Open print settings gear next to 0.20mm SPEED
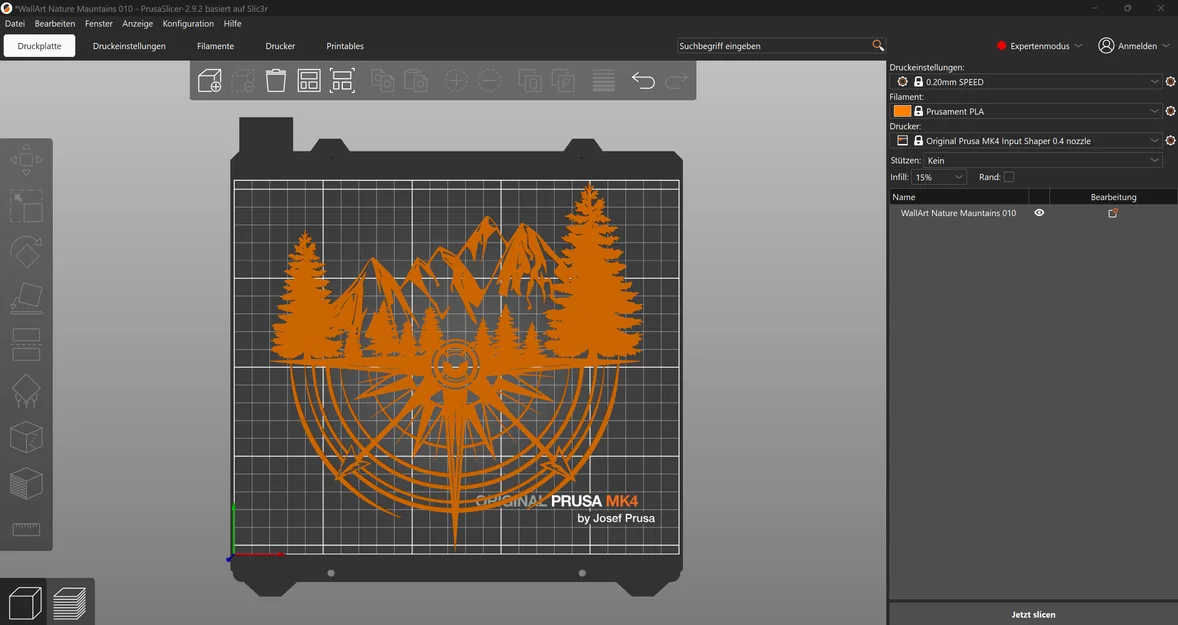The width and height of the screenshot is (1178, 625). point(1170,81)
